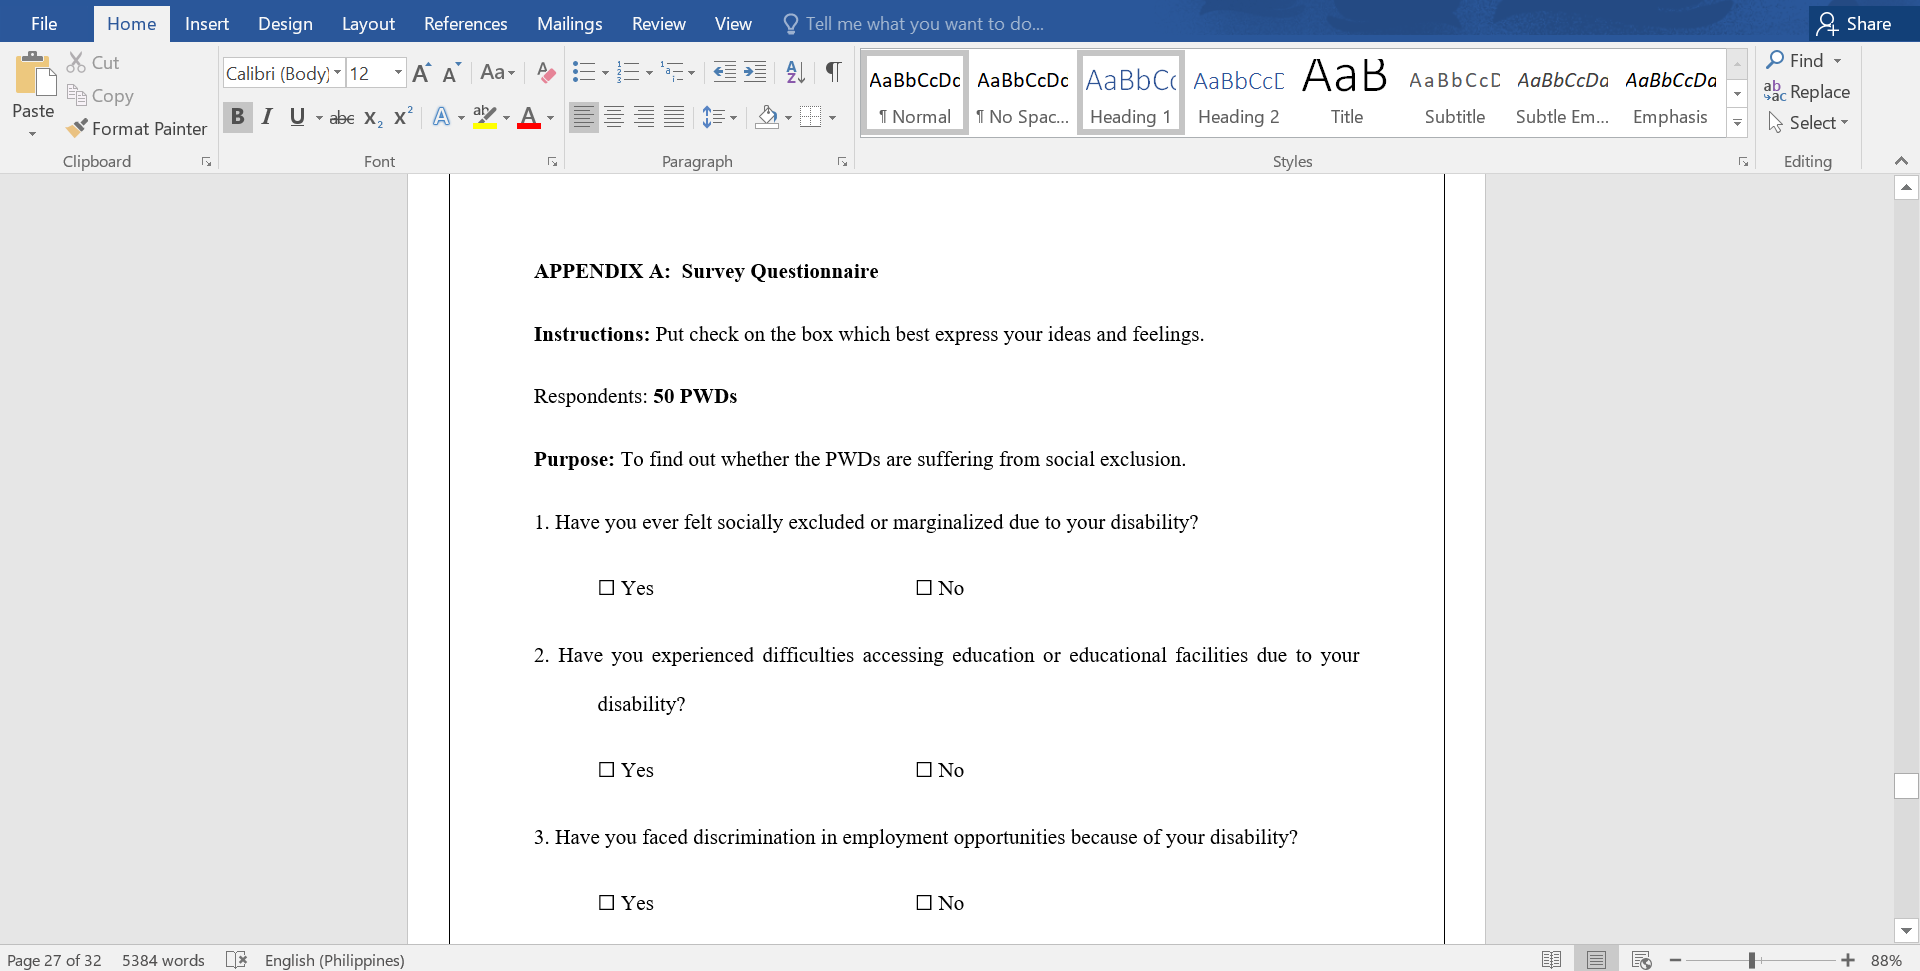Click the Paste clipboard icon
Image resolution: width=1920 pixels, height=971 pixels.
click(33, 75)
